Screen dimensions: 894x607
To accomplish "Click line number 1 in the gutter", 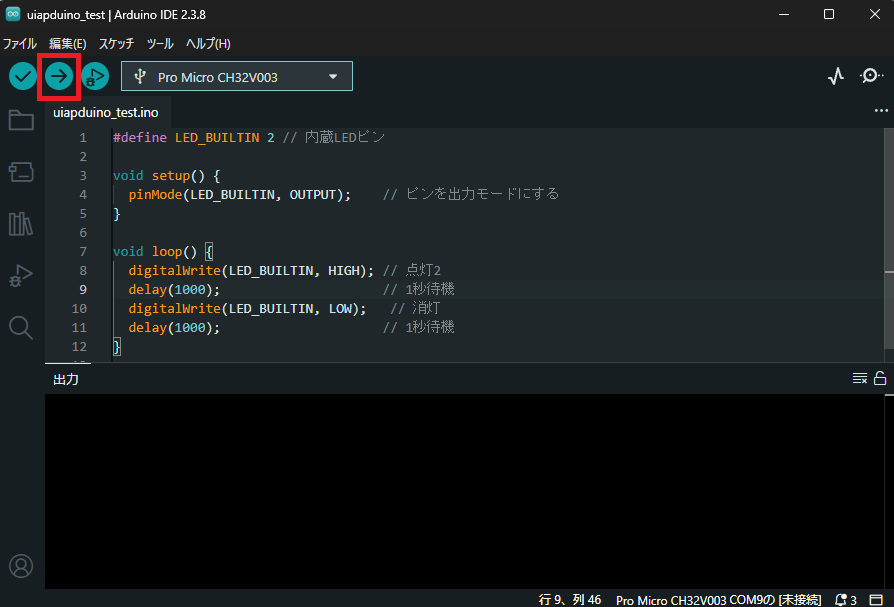I will (83, 137).
